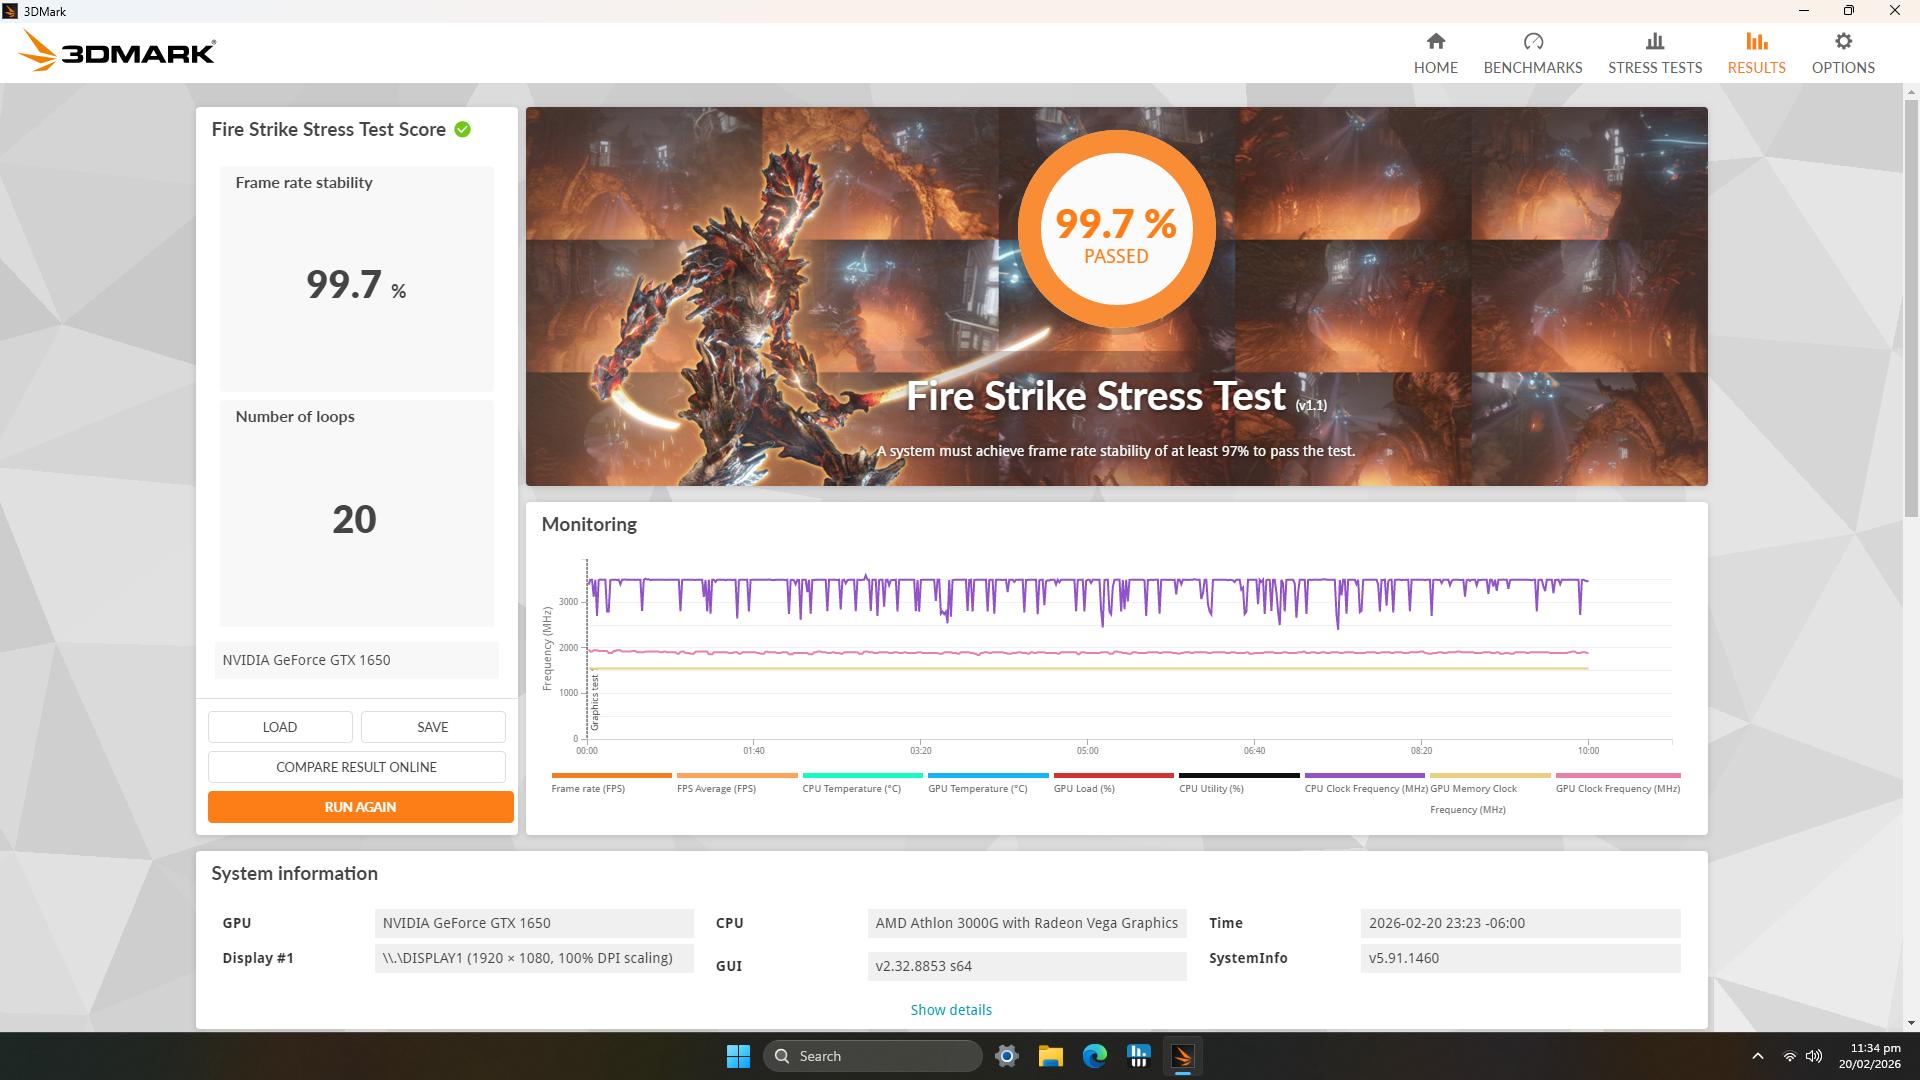Click the 99.7 % PASSED circle badge
This screenshot has height=1080, width=1920.
(1116, 229)
